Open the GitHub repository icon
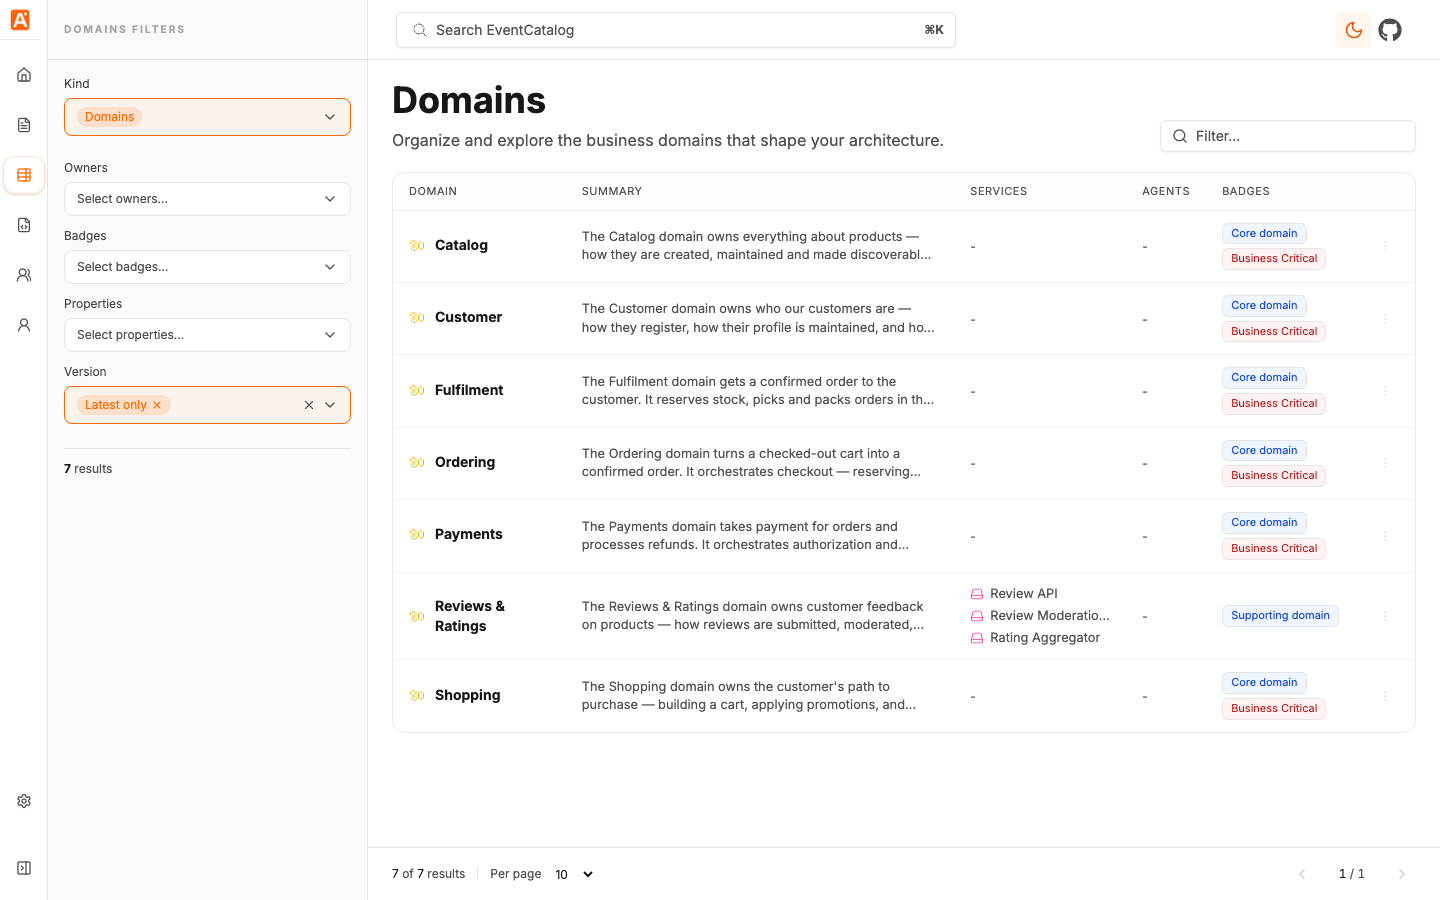1440x900 pixels. [x=1390, y=30]
